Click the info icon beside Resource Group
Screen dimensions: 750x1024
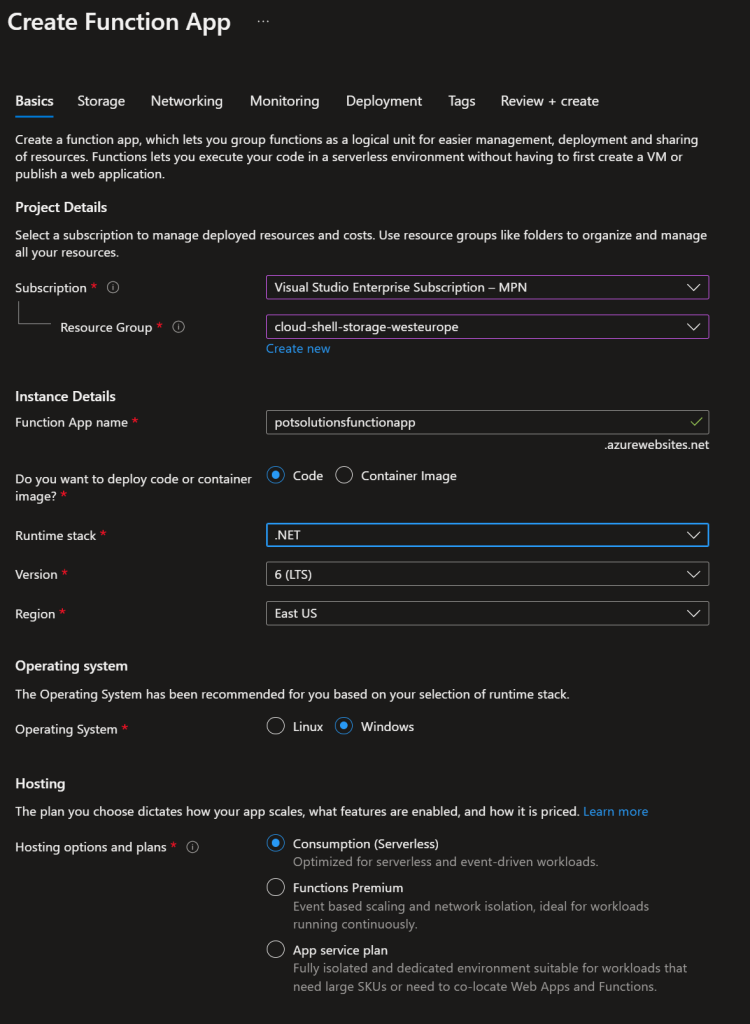[179, 327]
